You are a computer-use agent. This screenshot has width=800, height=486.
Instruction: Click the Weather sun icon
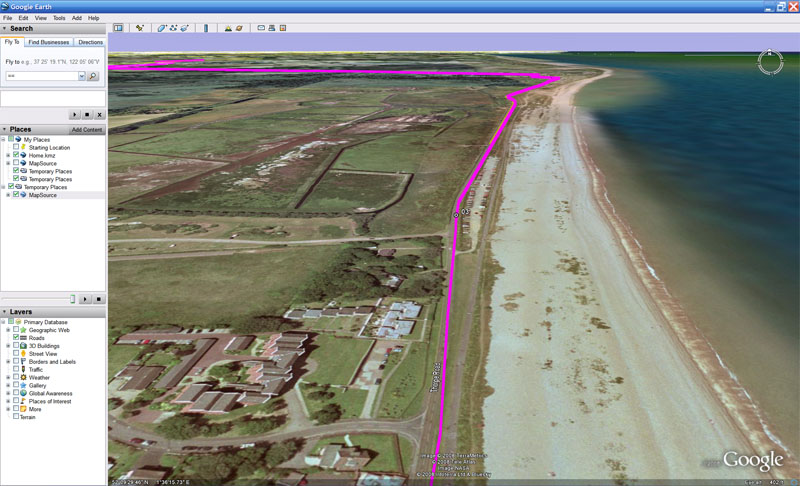click(x=23, y=377)
